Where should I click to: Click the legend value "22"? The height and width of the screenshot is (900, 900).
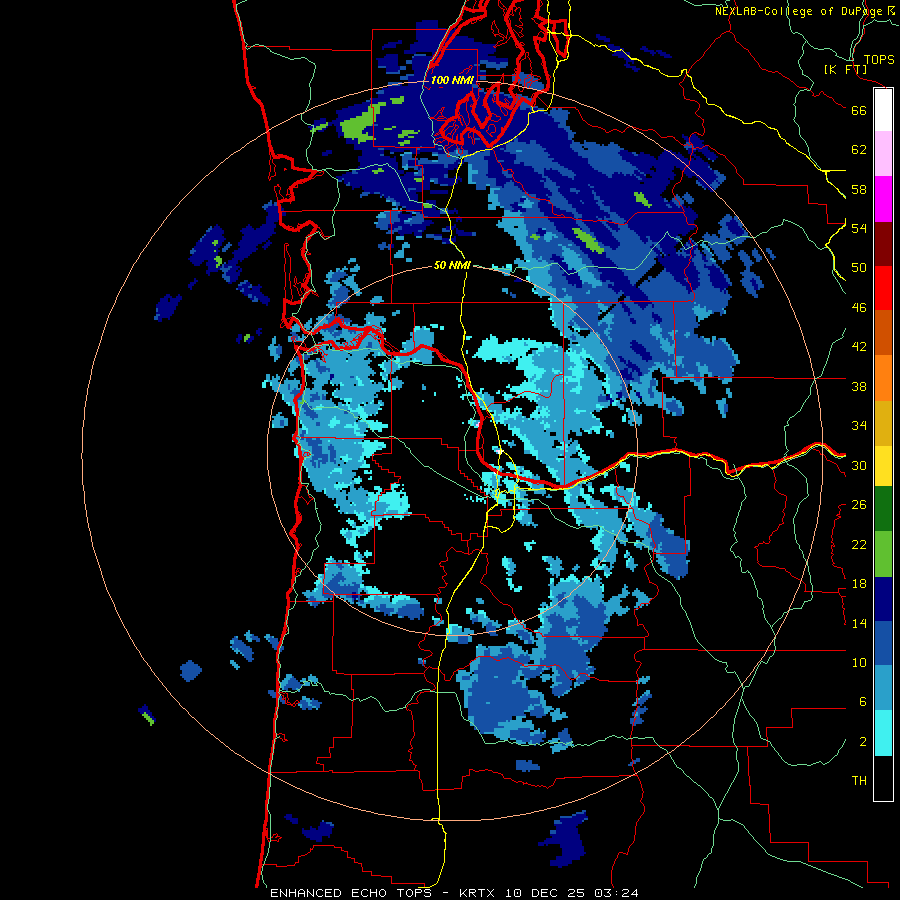point(859,545)
